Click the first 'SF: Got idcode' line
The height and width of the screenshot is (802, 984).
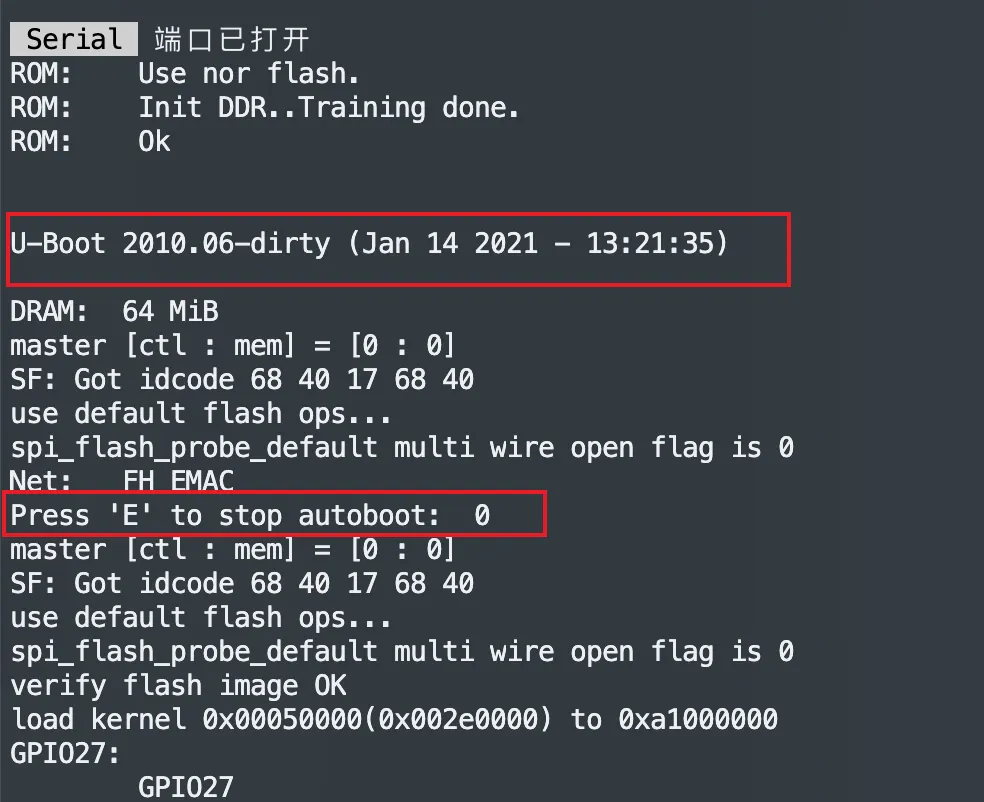pos(242,379)
